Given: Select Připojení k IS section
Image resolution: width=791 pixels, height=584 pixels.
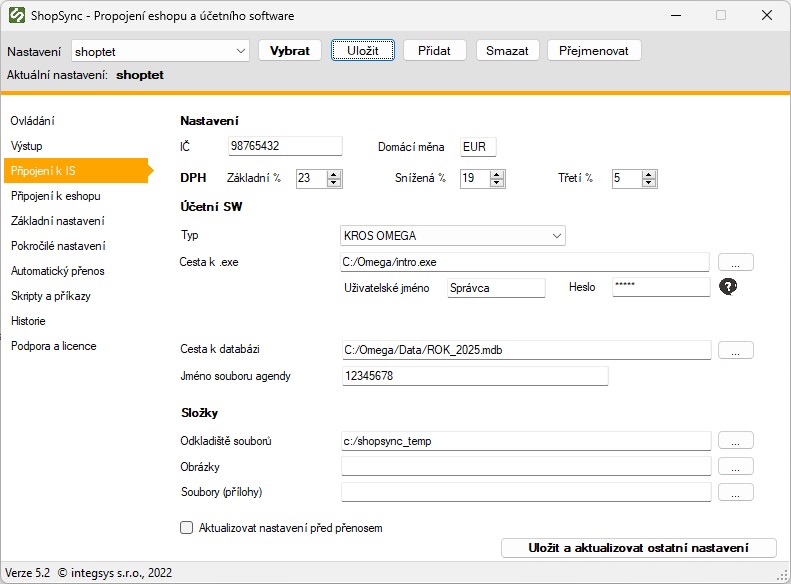Looking at the screenshot, I should 78,170.
